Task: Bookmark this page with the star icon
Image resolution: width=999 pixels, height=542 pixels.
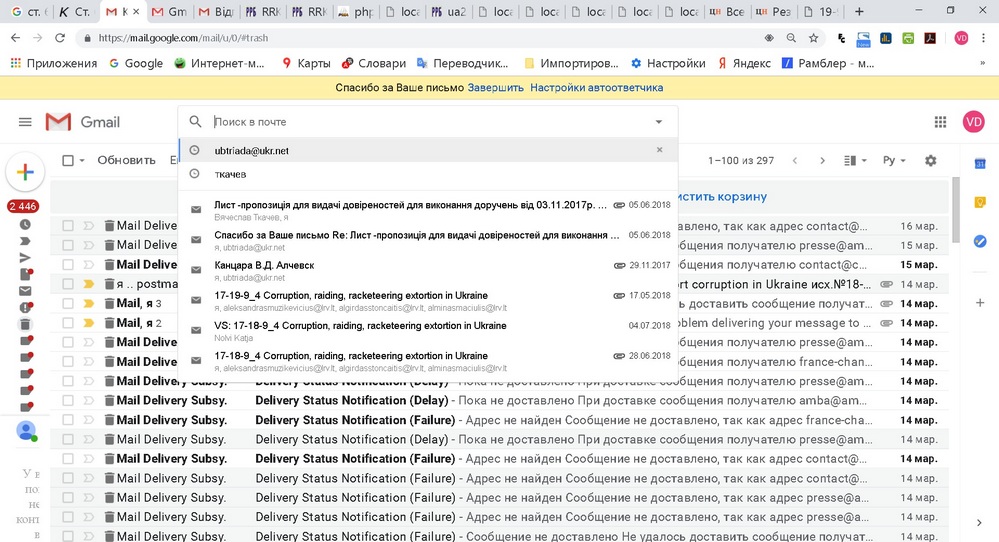Action: click(813, 38)
